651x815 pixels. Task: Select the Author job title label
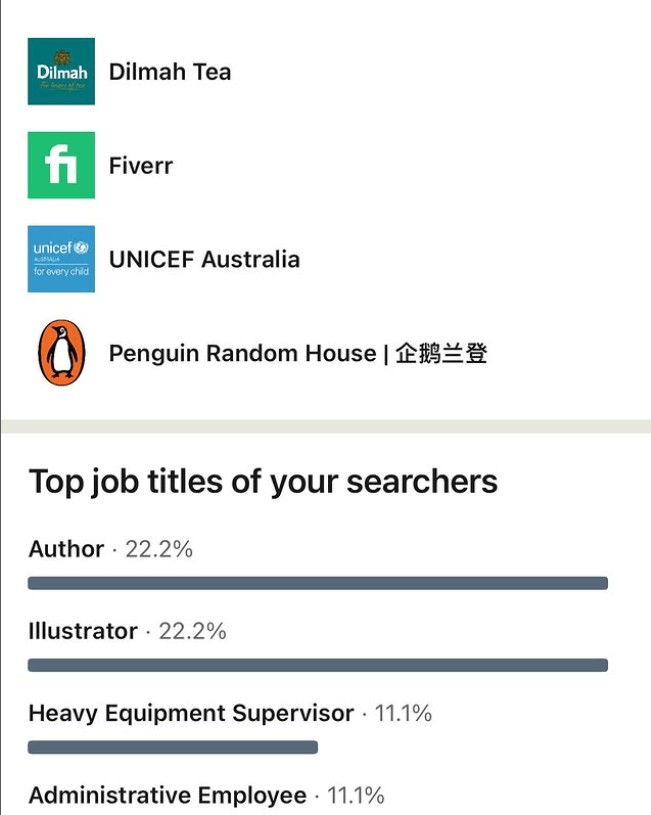(x=66, y=549)
